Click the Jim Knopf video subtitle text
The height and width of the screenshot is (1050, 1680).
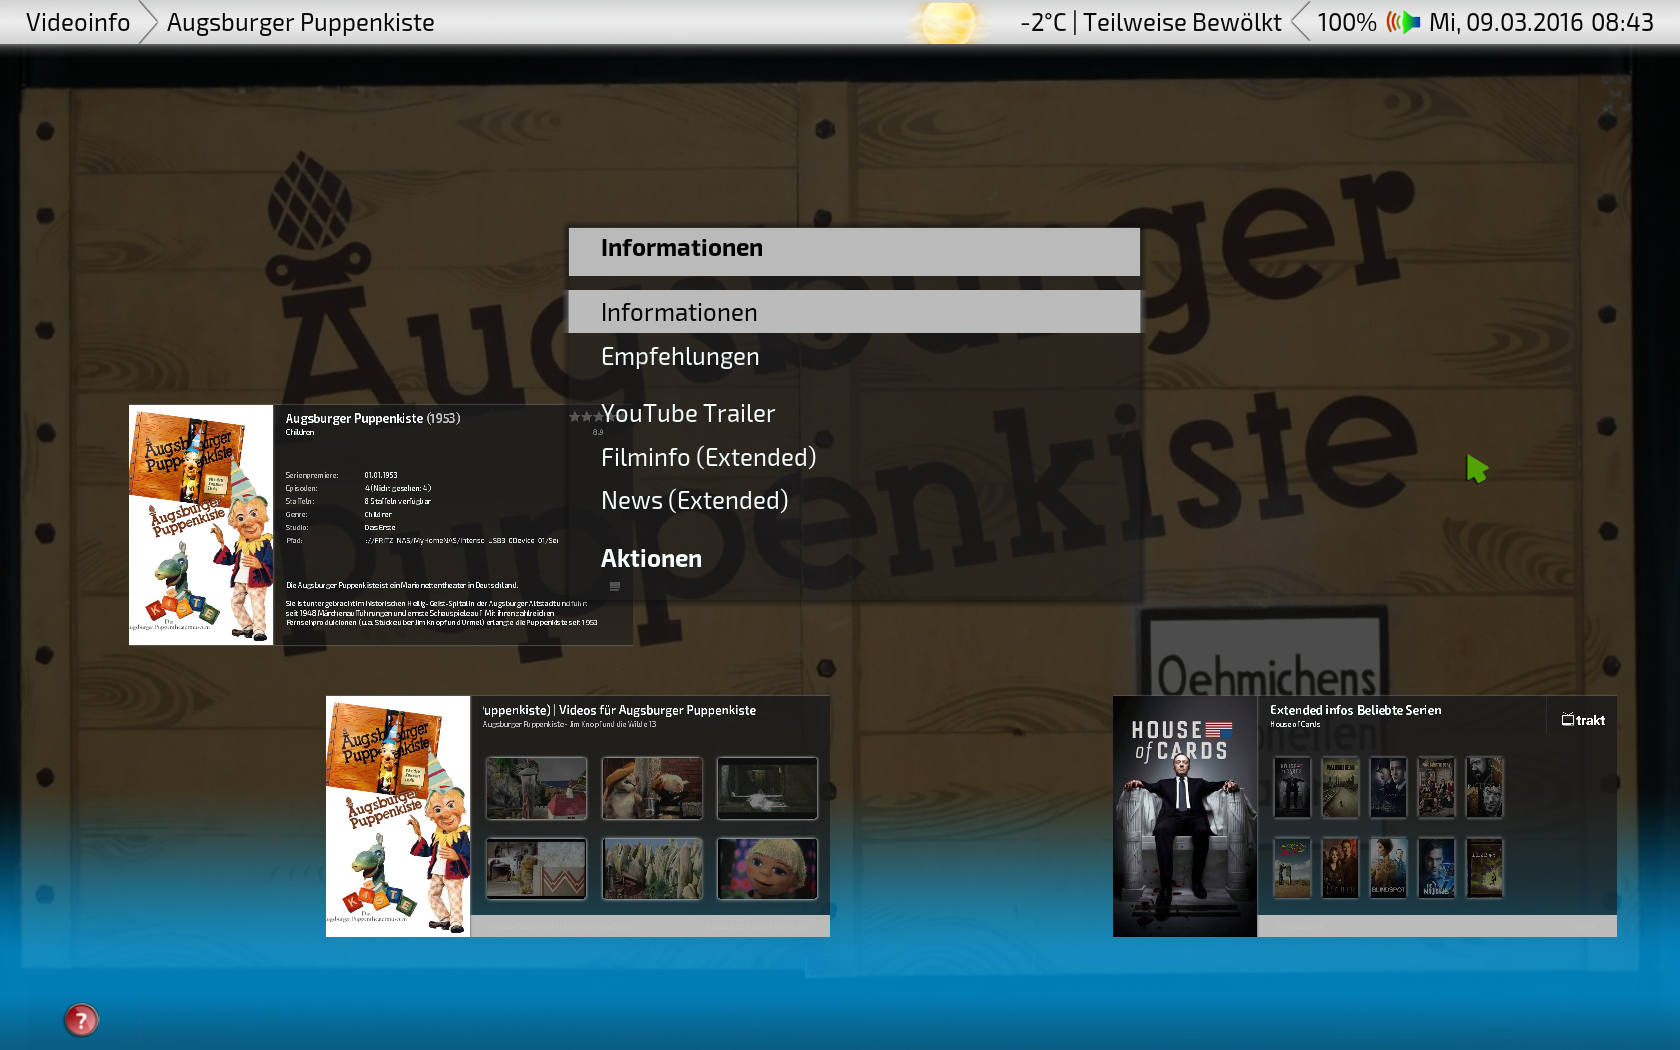tap(569, 724)
